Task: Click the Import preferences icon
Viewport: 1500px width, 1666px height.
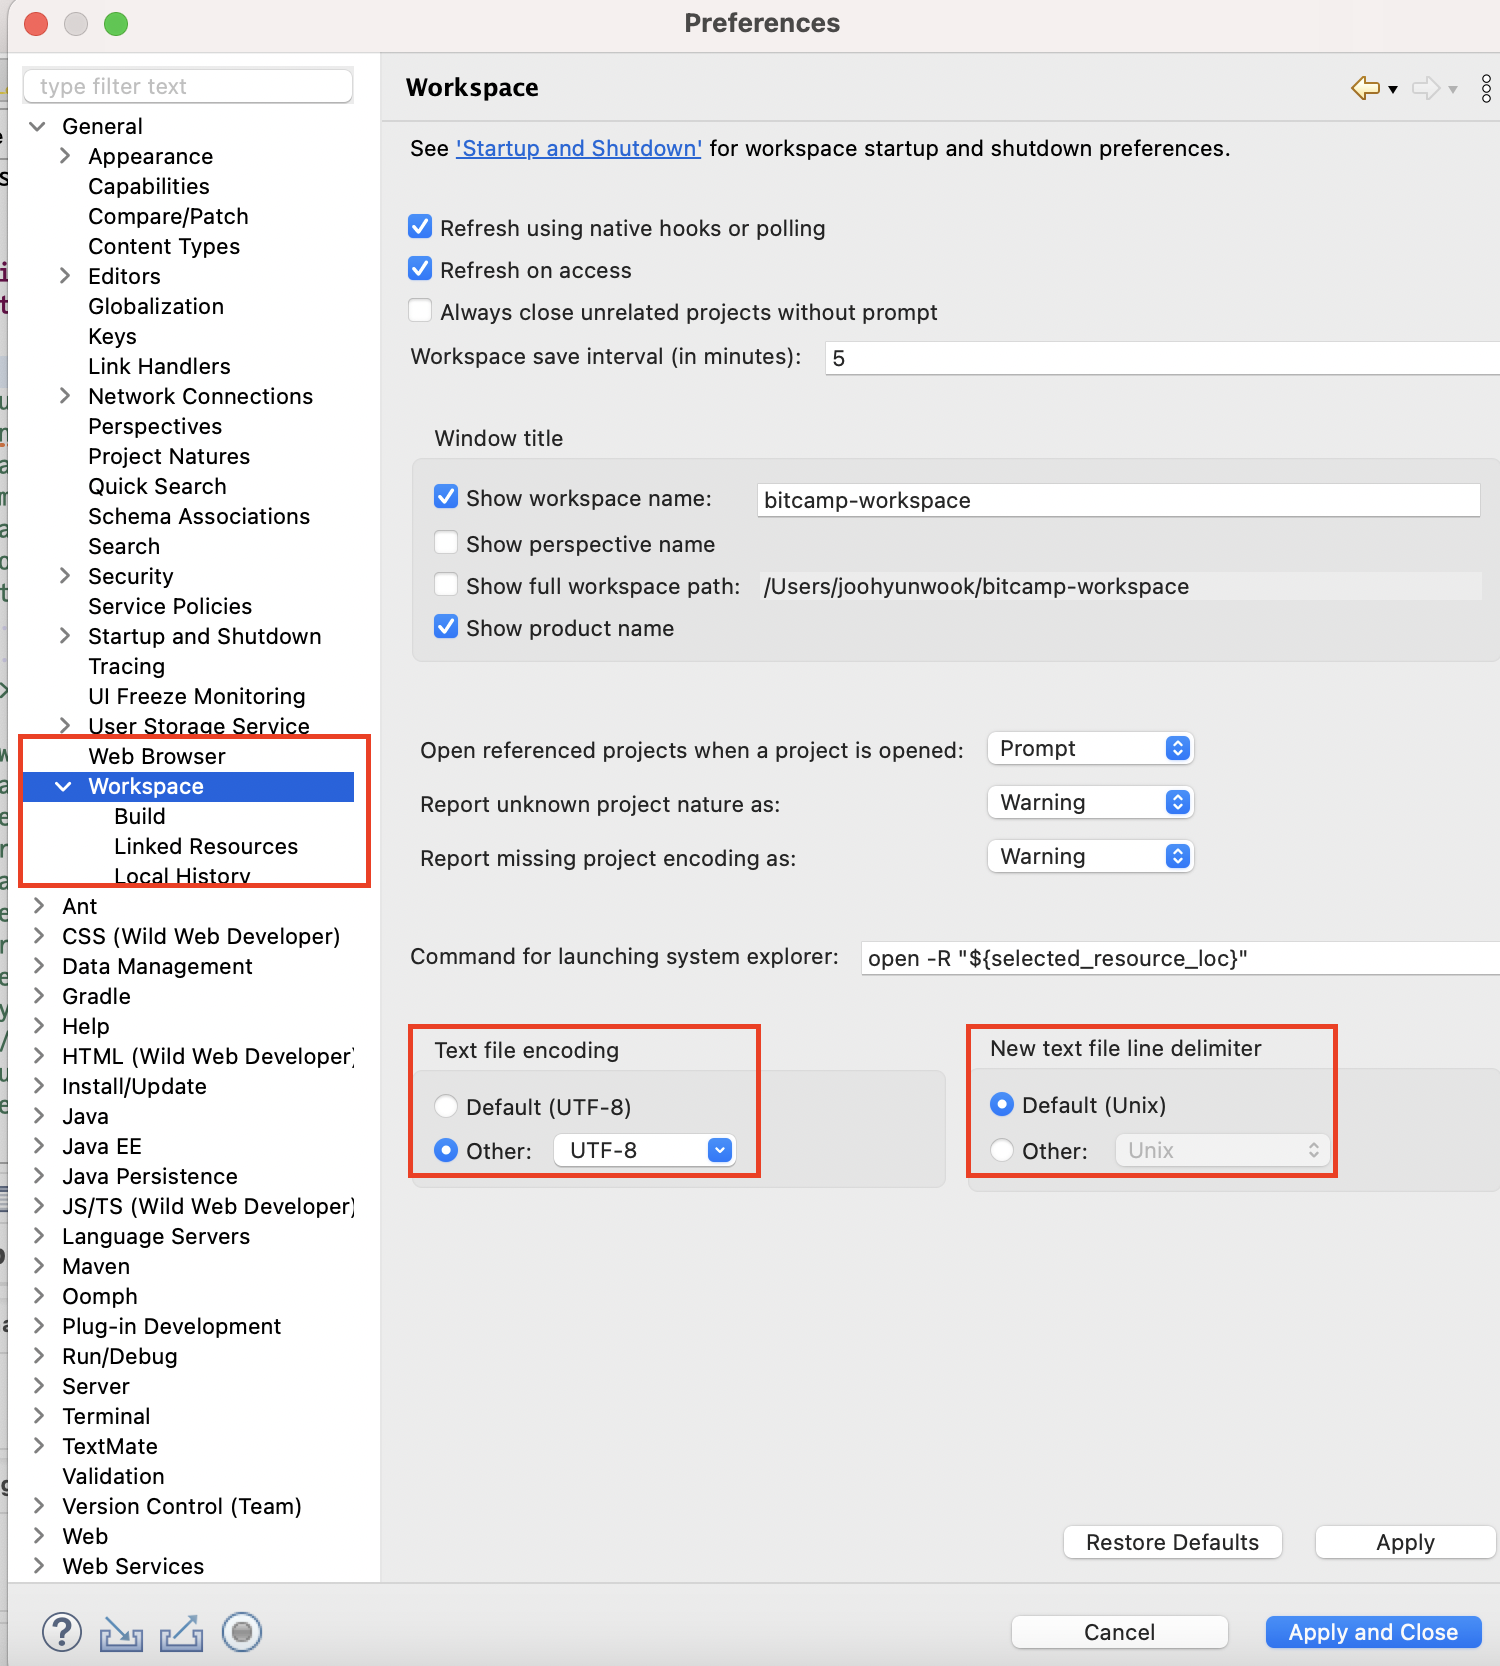Action: point(121,1633)
